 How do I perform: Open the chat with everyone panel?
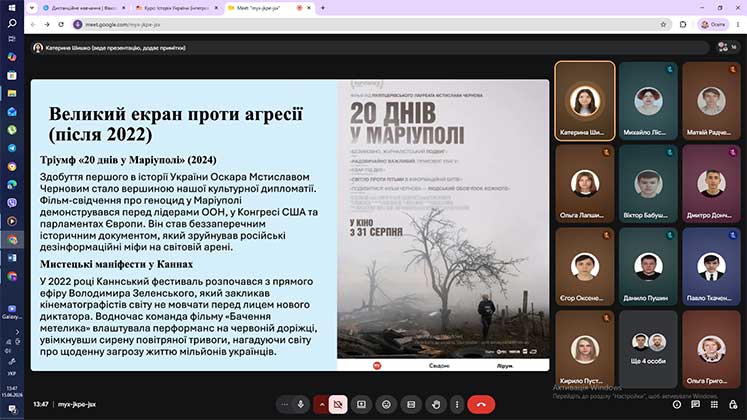696,404
